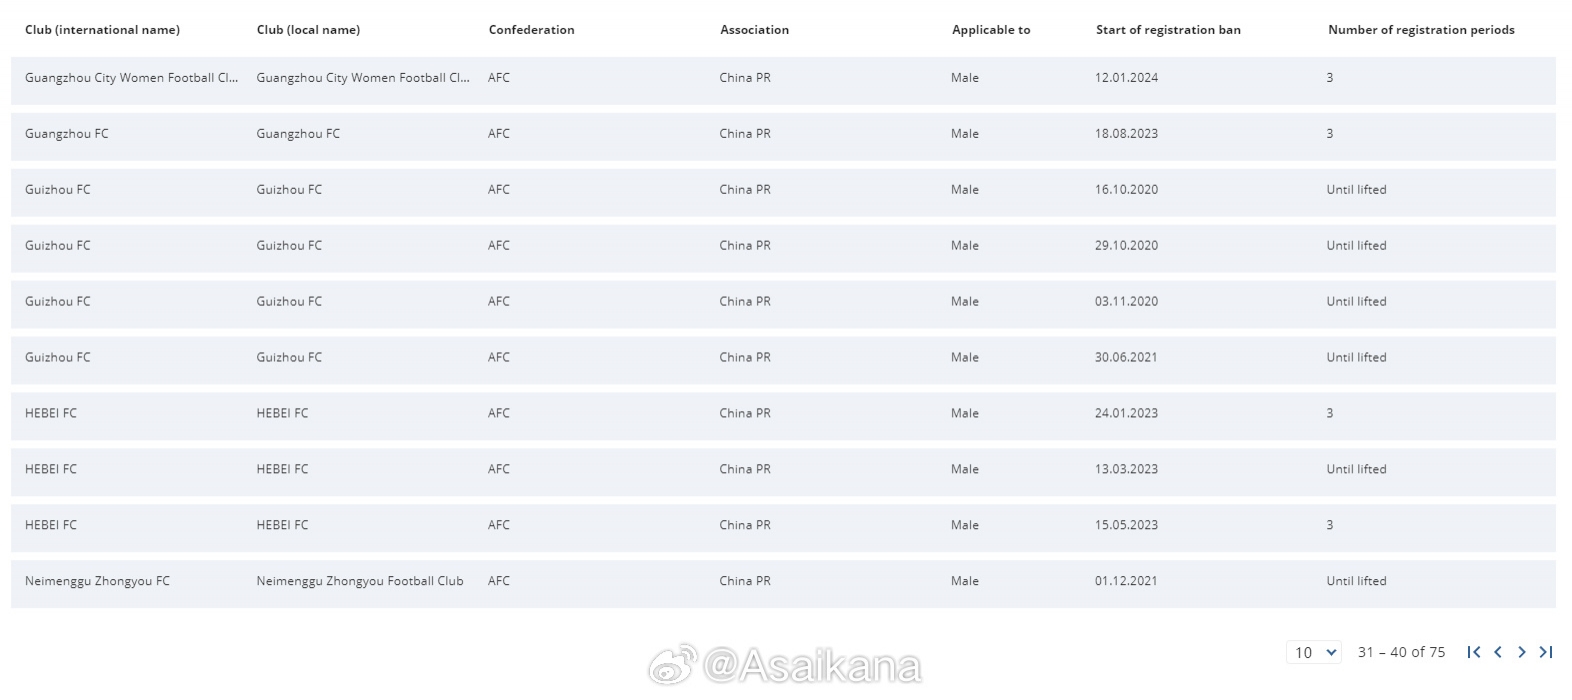Click the 31 – 40 of 75 page indicator
The height and width of the screenshot is (700, 1572).
1401,652
